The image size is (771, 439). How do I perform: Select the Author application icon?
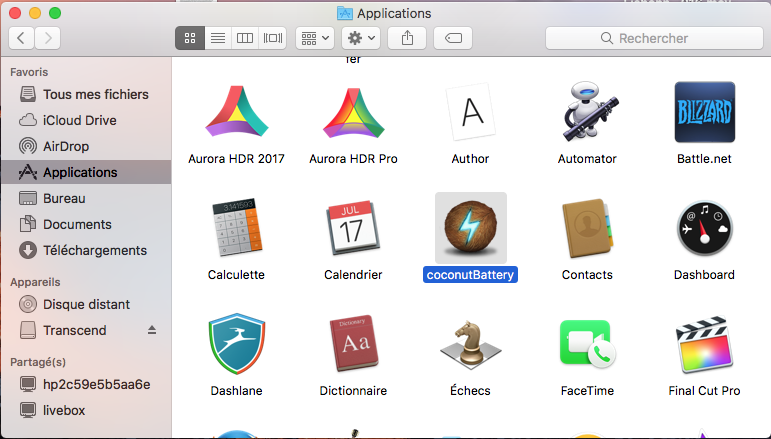coord(471,113)
